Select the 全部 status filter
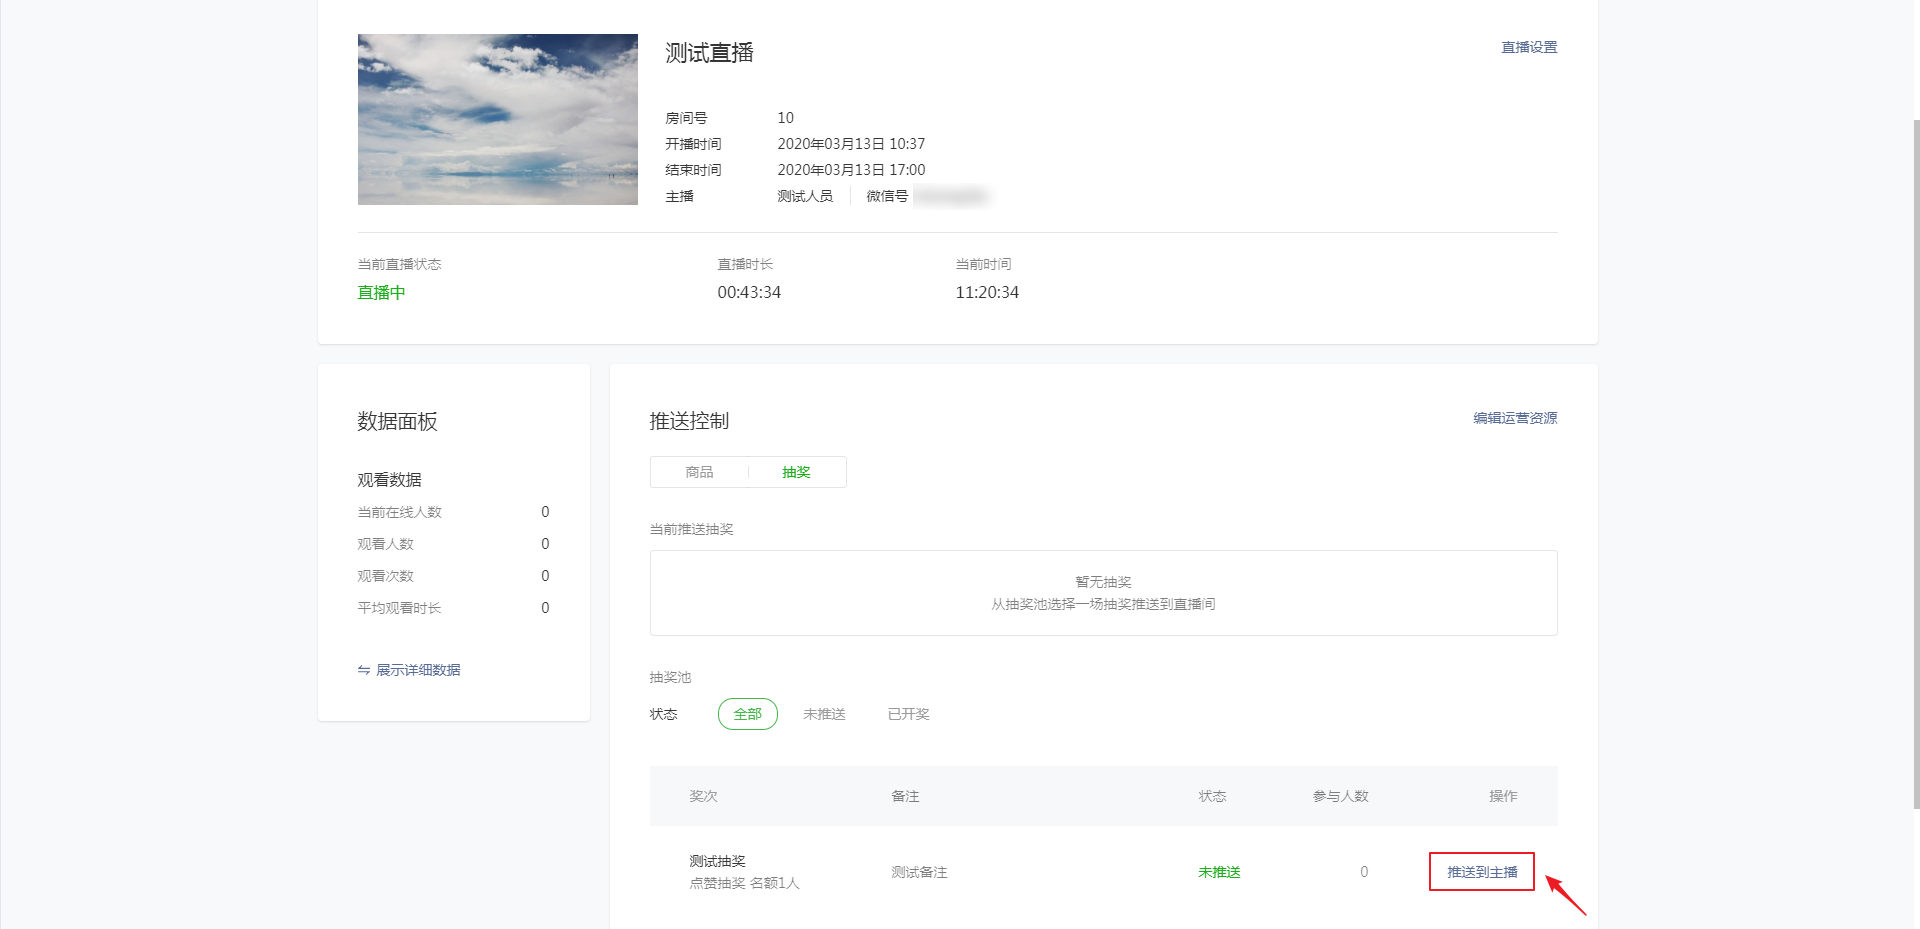The height and width of the screenshot is (929, 1920). pyautogui.click(x=747, y=714)
